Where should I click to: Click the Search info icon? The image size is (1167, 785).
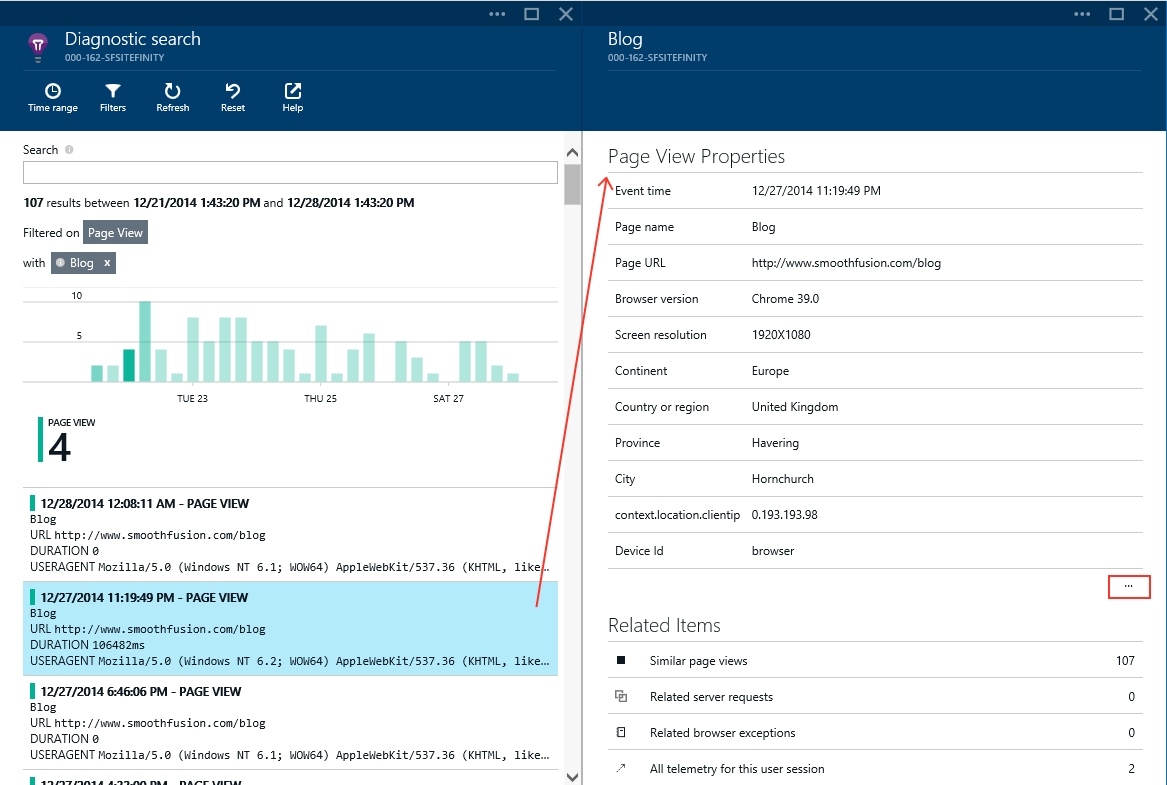pos(69,150)
